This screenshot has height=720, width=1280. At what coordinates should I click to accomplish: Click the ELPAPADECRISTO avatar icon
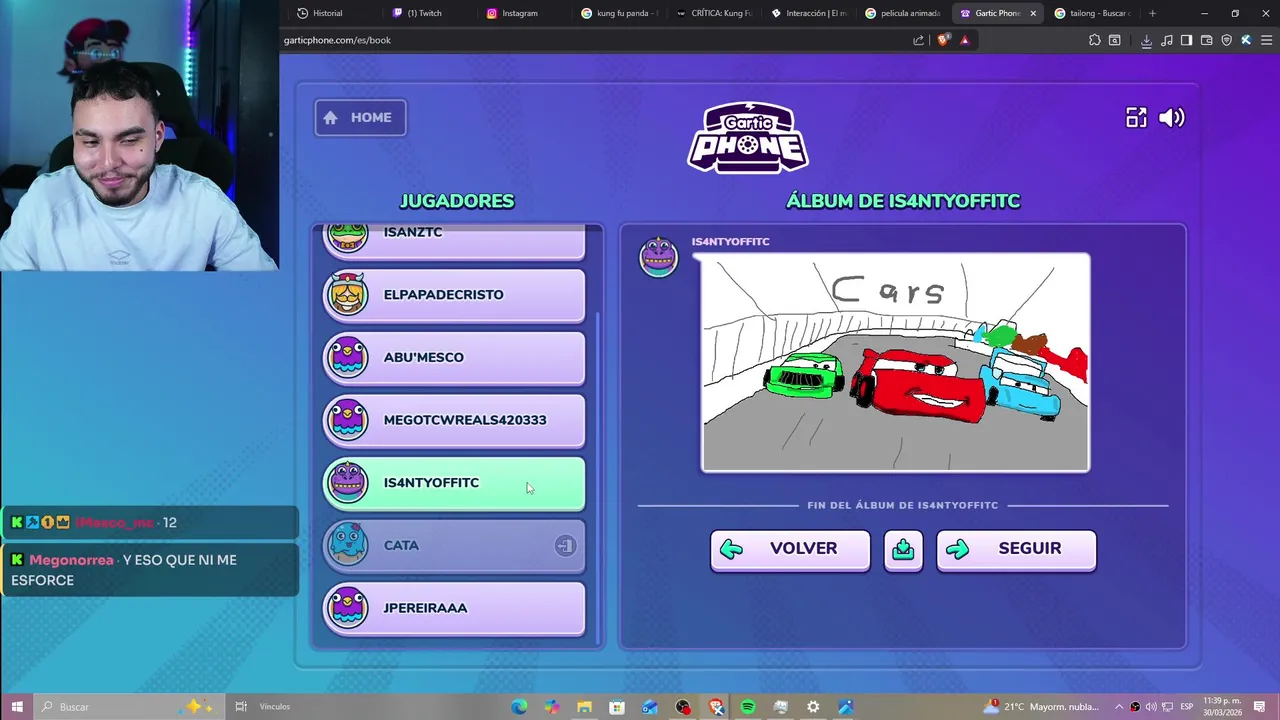348,294
